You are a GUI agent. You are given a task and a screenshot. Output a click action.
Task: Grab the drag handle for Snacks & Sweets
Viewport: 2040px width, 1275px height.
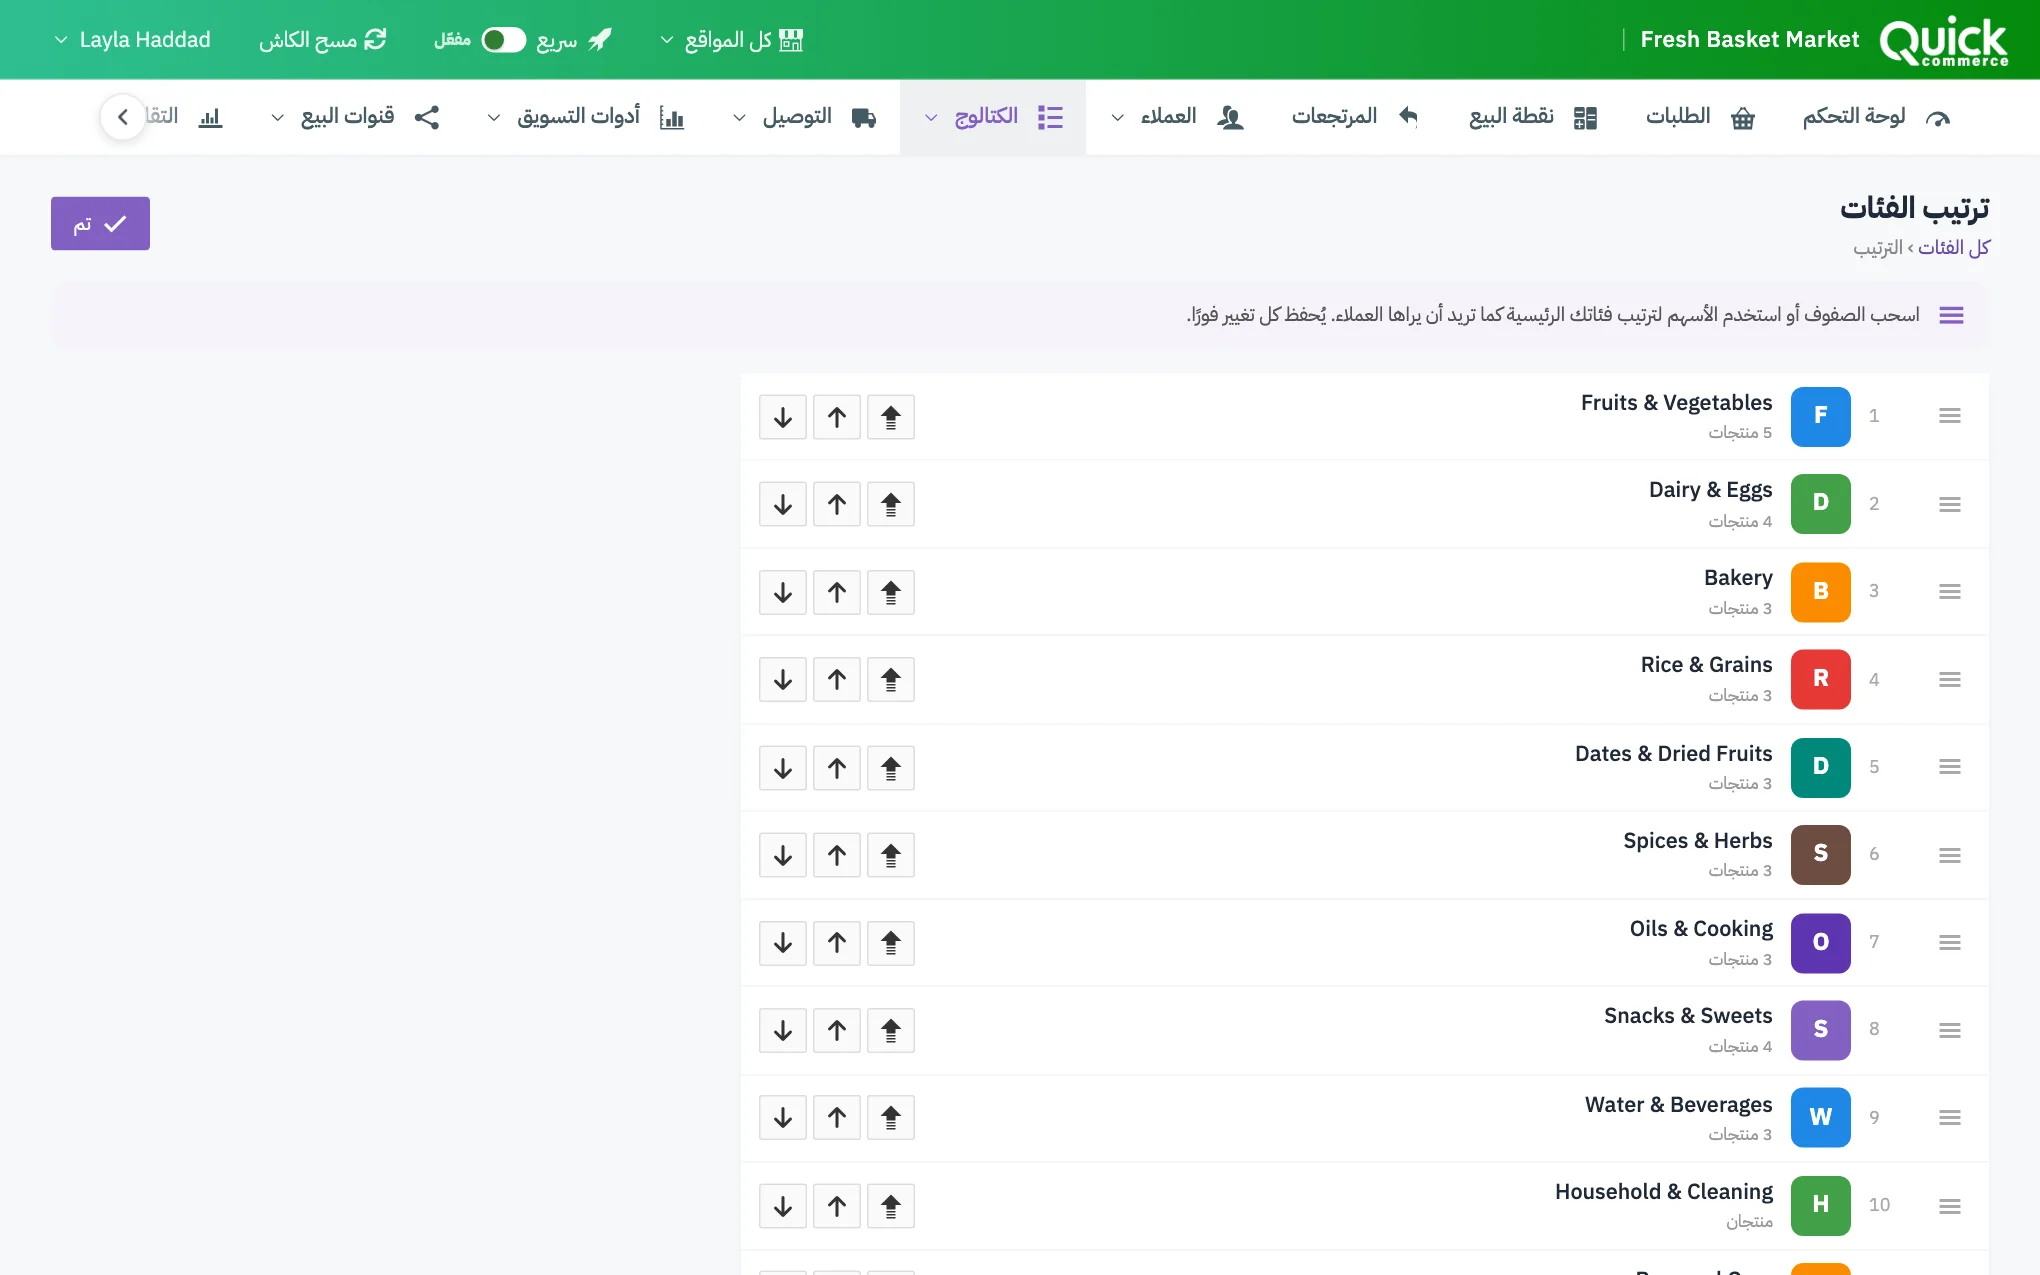pyautogui.click(x=1949, y=1030)
